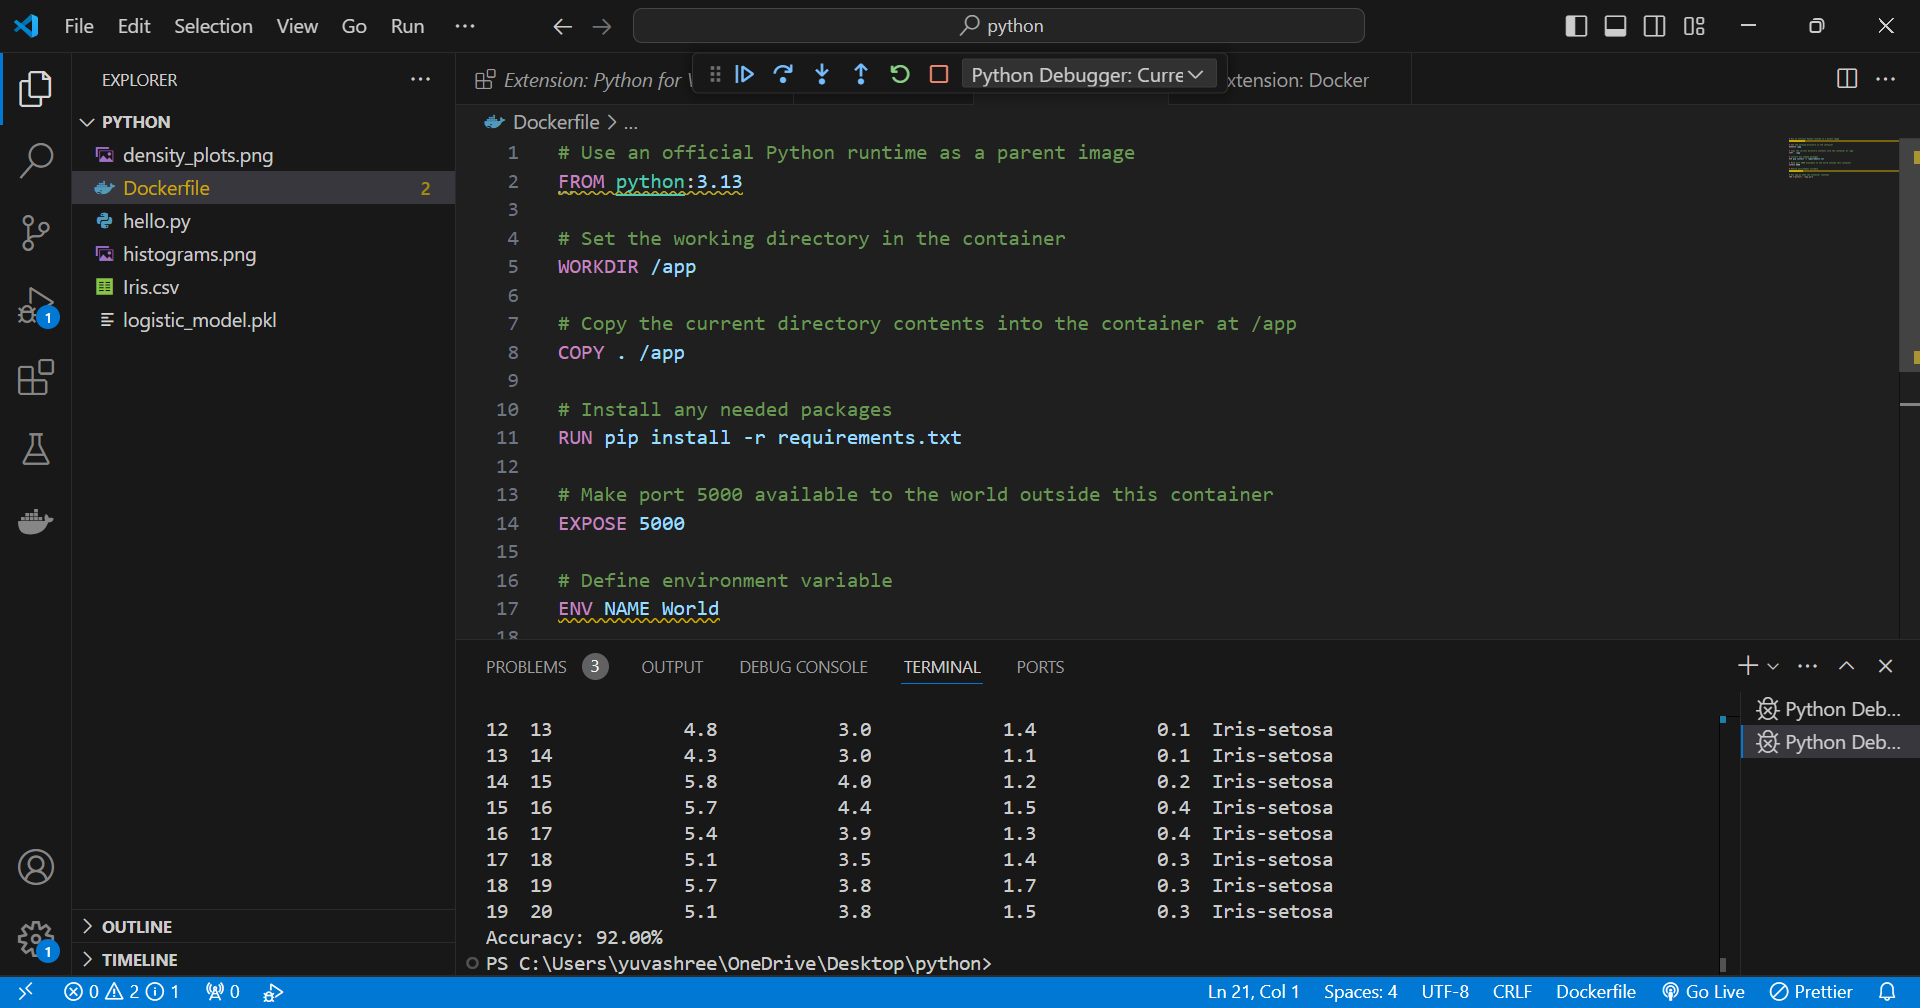Open the Extensions view
Viewport: 1920px width, 1008px height.
click(36, 378)
